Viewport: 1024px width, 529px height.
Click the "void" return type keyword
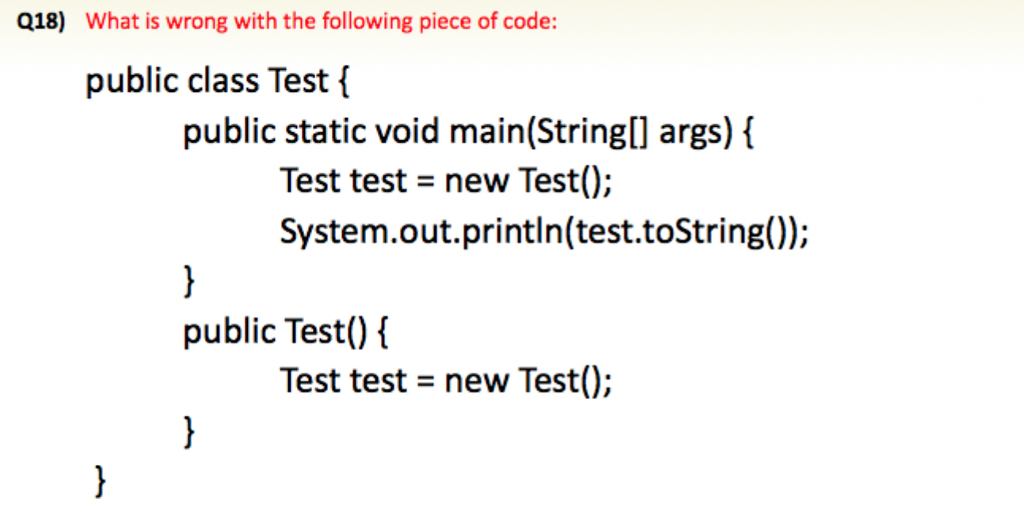pos(398,131)
